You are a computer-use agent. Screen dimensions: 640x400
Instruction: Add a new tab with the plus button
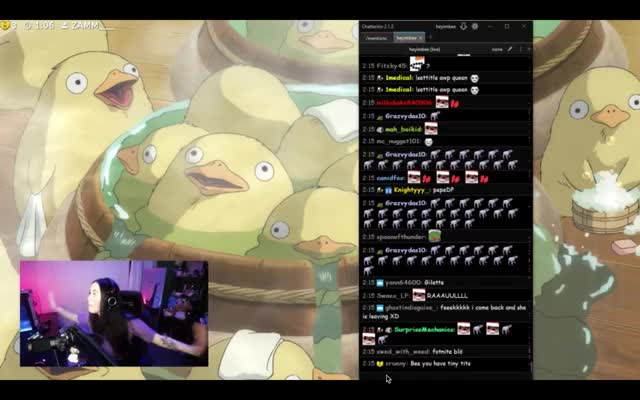point(430,38)
